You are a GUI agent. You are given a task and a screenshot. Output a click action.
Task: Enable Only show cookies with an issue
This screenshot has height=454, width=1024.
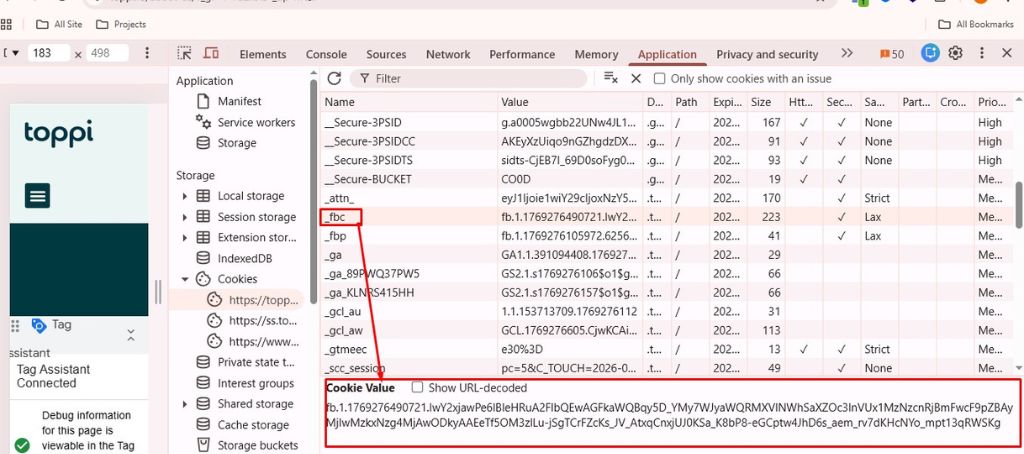pyautogui.click(x=660, y=79)
